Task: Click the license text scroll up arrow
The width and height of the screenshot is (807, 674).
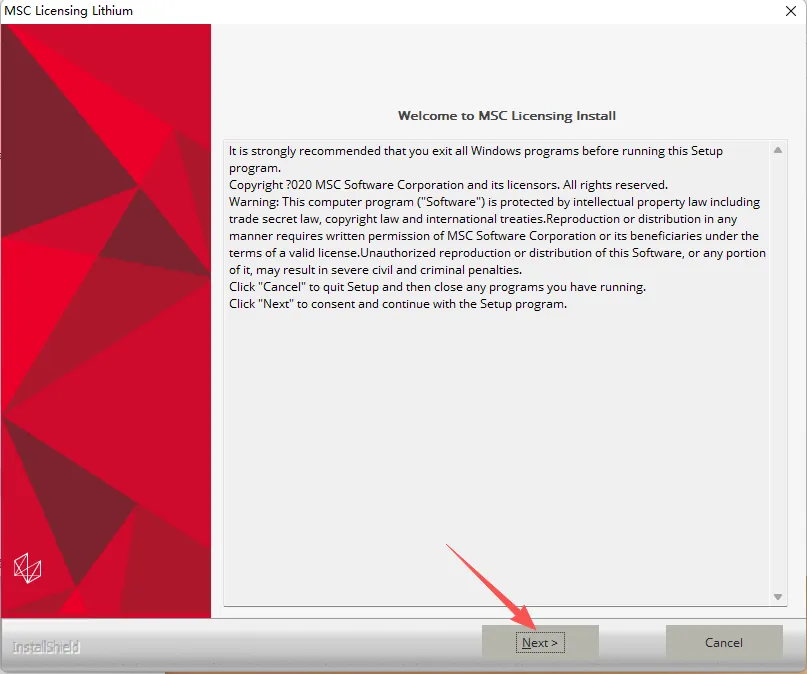Action: click(x=778, y=150)
